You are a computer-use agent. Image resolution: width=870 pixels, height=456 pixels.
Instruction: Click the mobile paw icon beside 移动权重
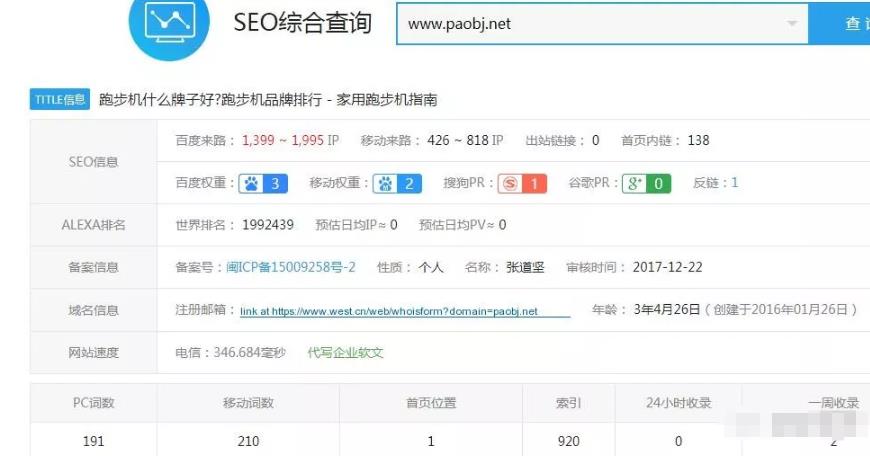coord(386,184)
